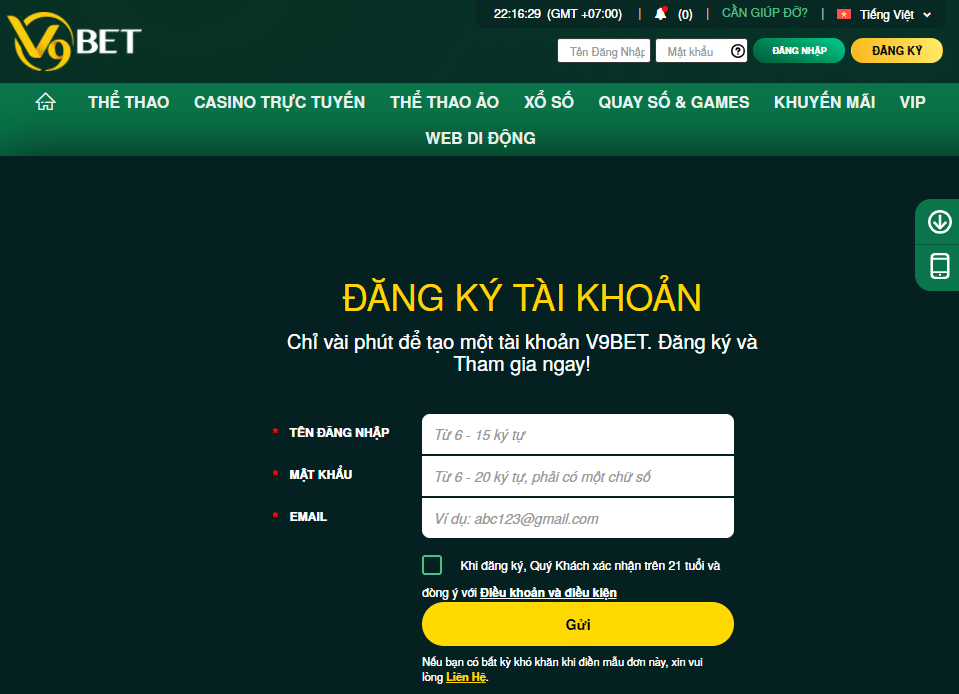959x694 pixels.
Task: Tick the age 21 confirmation checkbox
Action: pos(432,565)
